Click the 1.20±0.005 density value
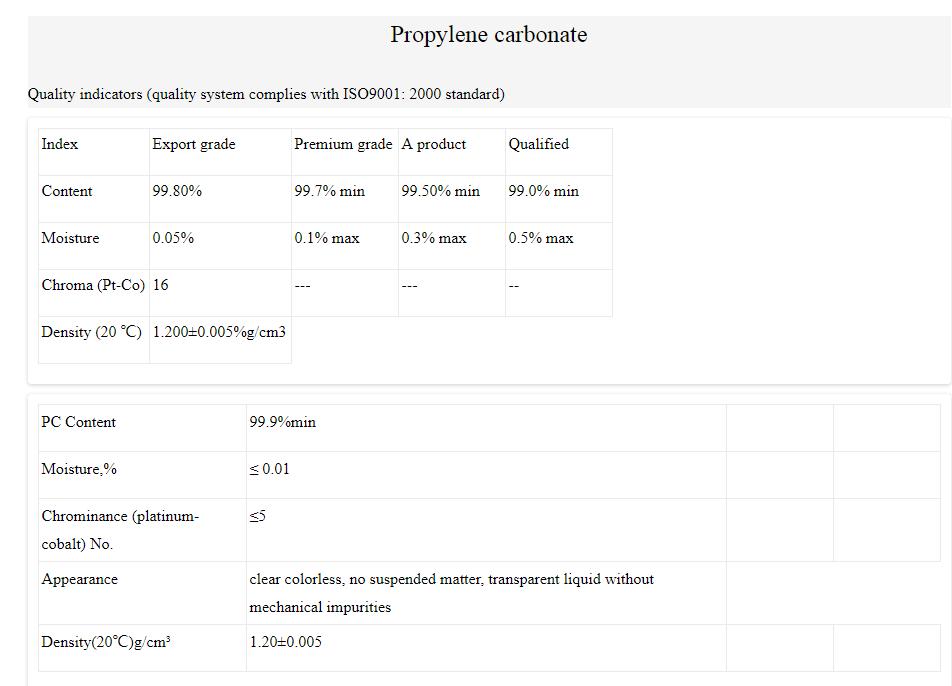Screen dimensions: 952x686 (285, 642)
